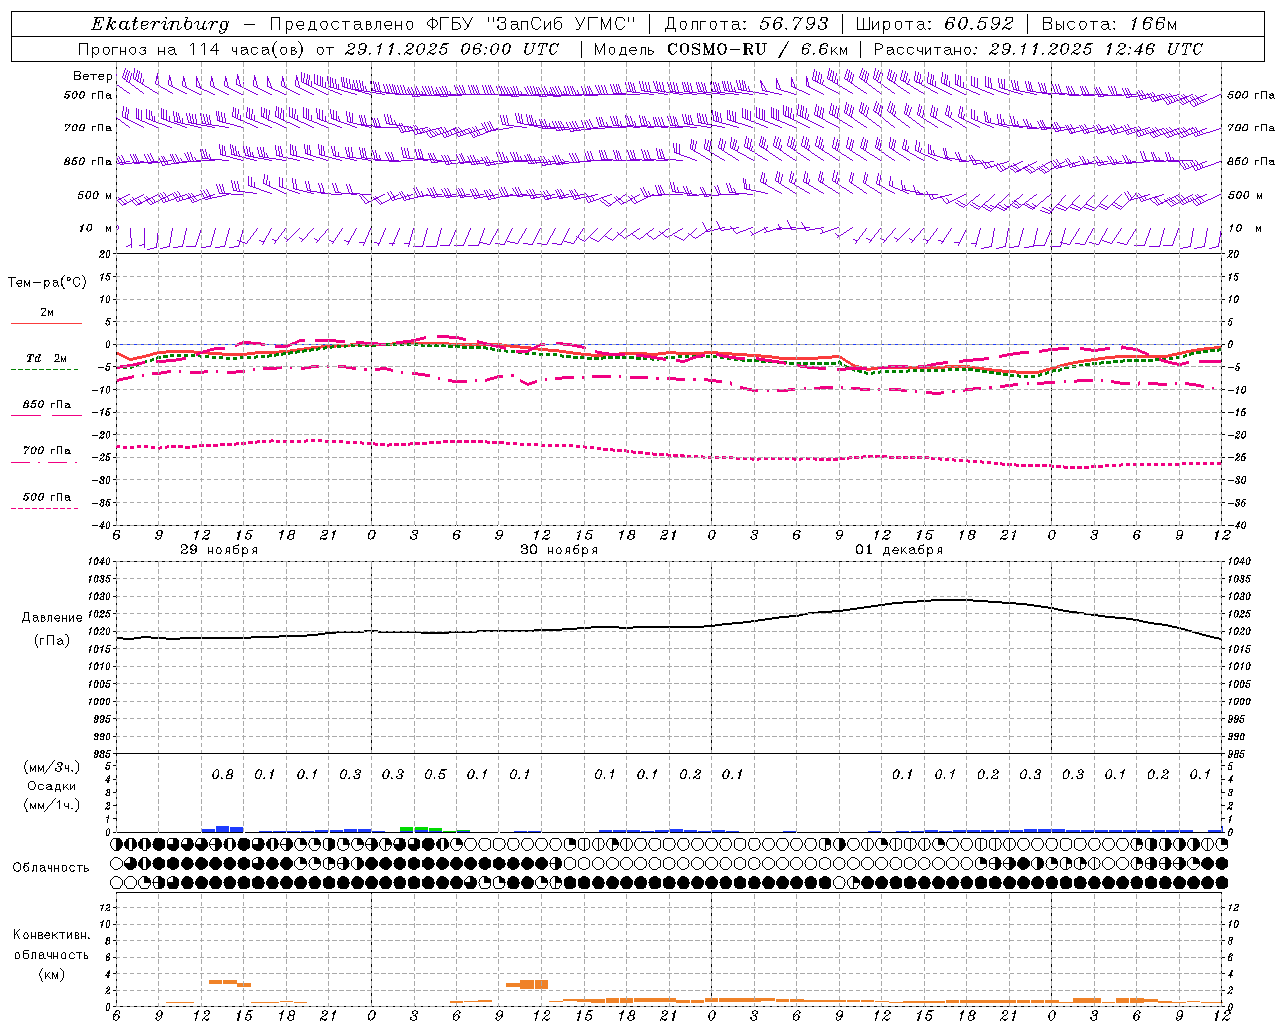1280x1024 pixels.
Task: Click the '(мм/3ч.)' precipitation unit label
Action: pyautogui.click(x=52, y=767)
